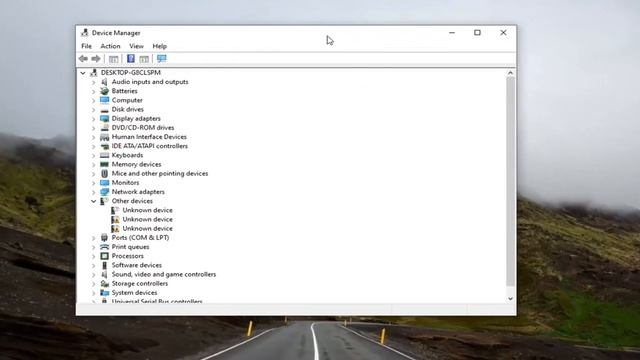Expand the System devices node arrow

coord(93,293)
